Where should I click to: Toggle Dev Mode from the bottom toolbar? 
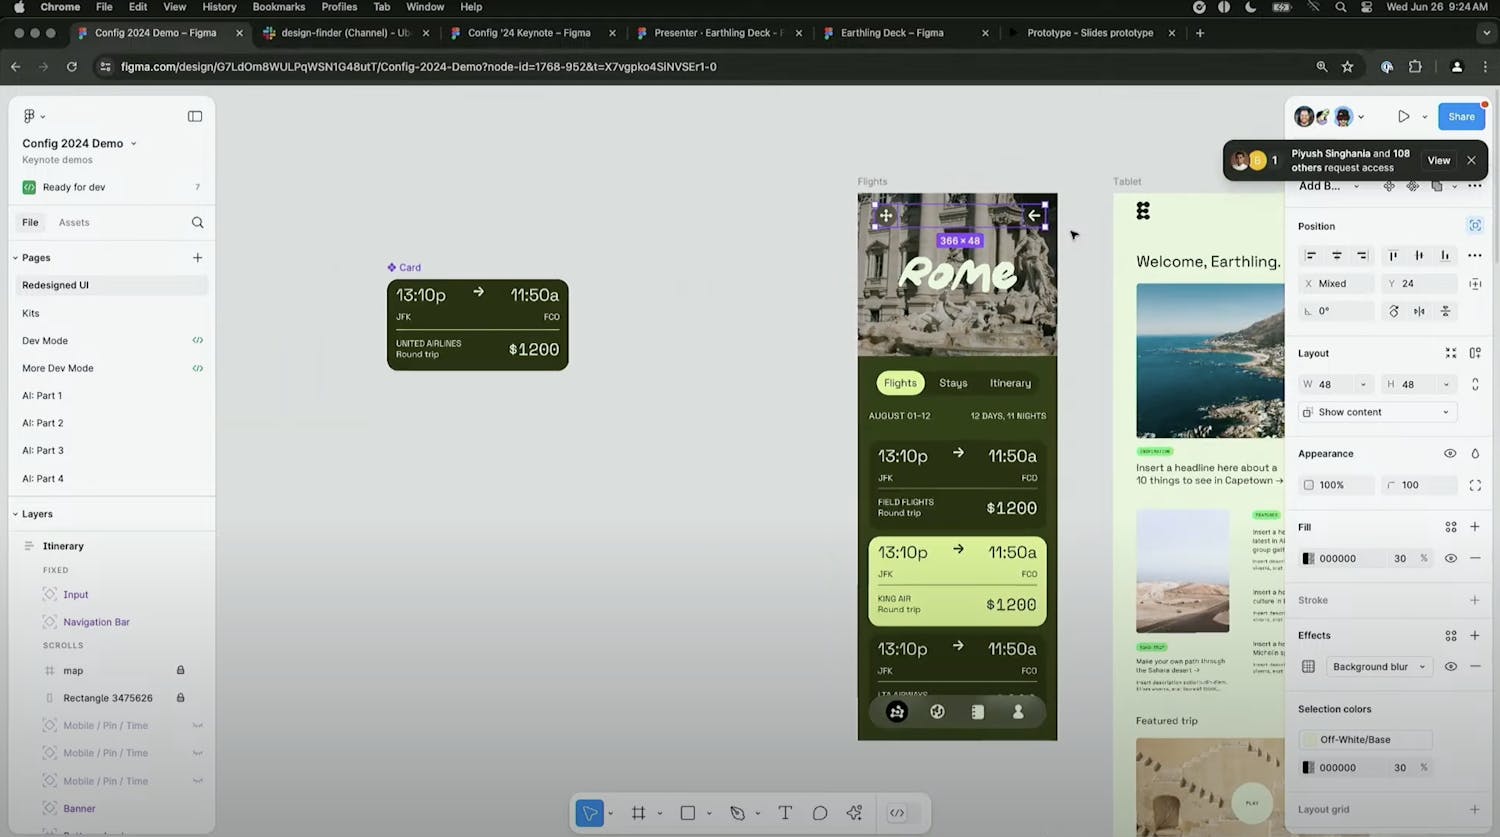click(x=897, y=813)
